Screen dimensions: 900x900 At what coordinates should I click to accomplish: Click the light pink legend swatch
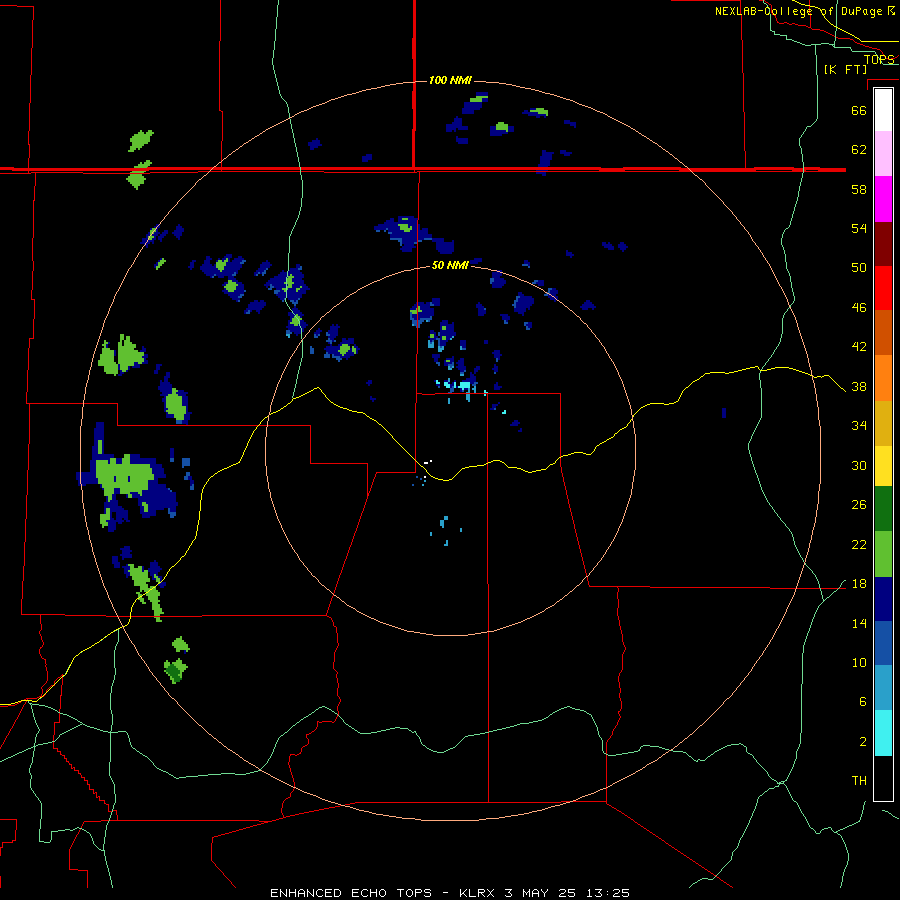coord(883,153)
